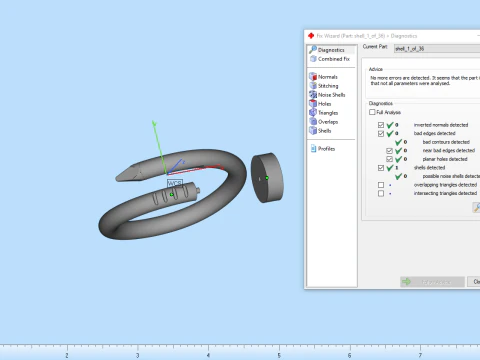The width and height of the screenshot is (480, 360).
Task: Toggle the near bad edges detected checkbox
Action: tap(389, 151)
